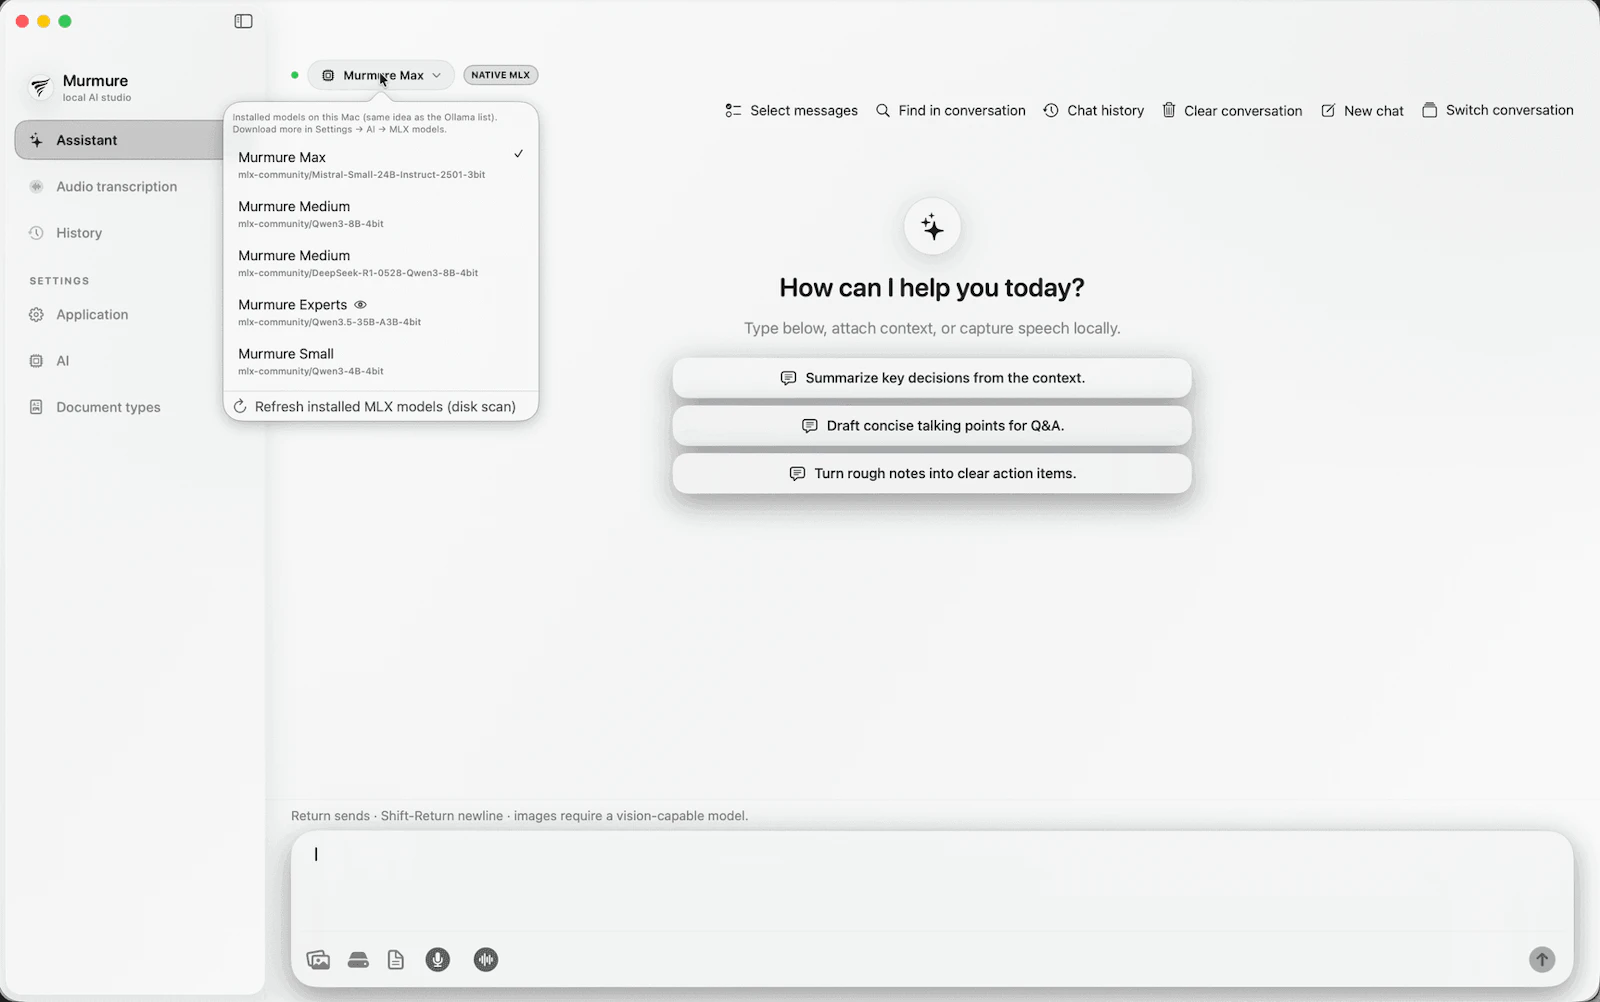Choose 'Summarize key decisions from the context' suggestion
Viewport: 1600px width, 1002px height.
(x=932, y=378)
